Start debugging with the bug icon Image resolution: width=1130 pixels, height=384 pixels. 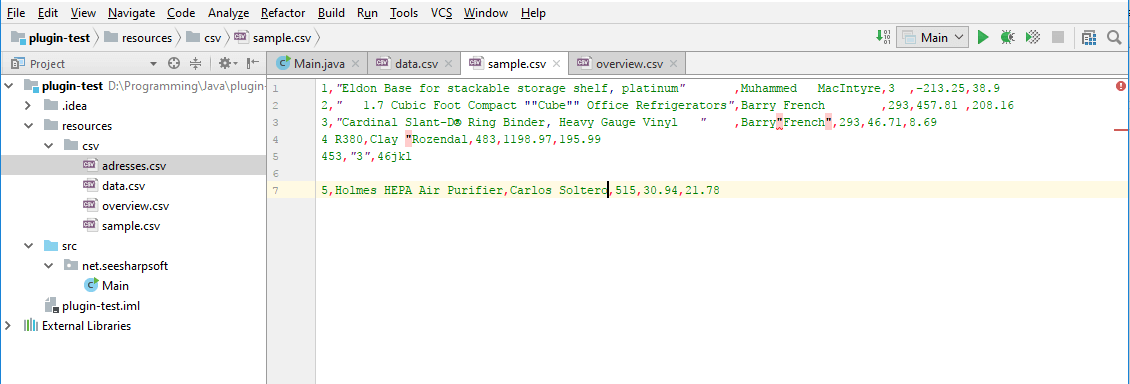pyautogui.click(x=1008, y=37)
